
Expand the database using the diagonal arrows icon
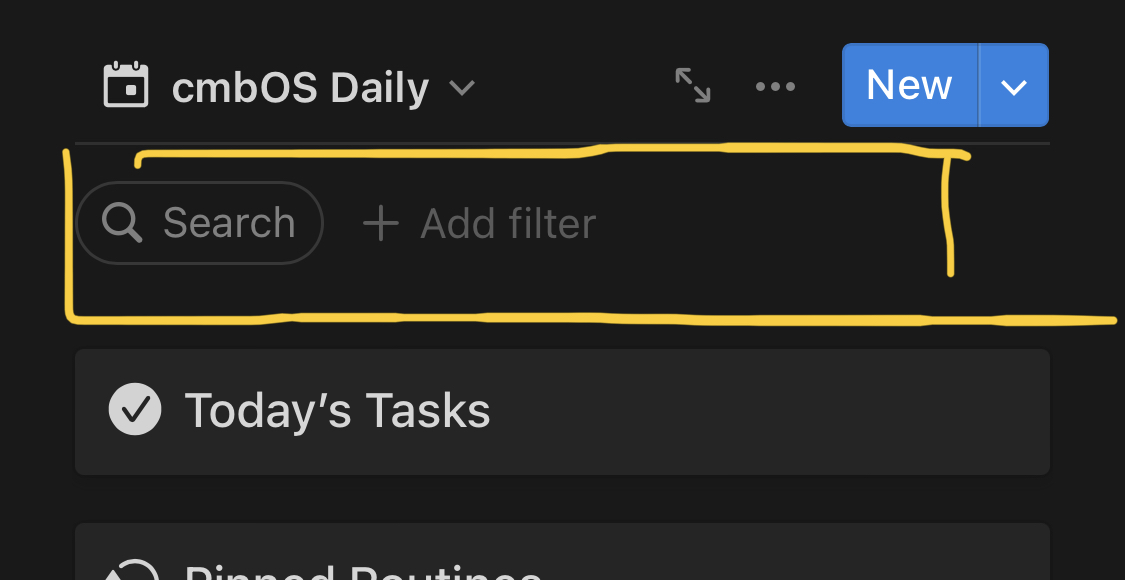tap(692, 86)
